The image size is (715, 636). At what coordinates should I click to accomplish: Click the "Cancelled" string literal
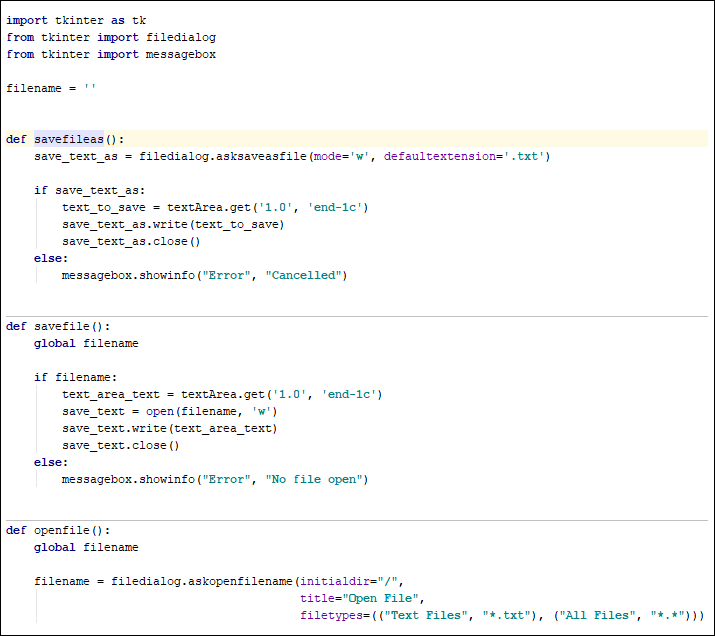303,275
